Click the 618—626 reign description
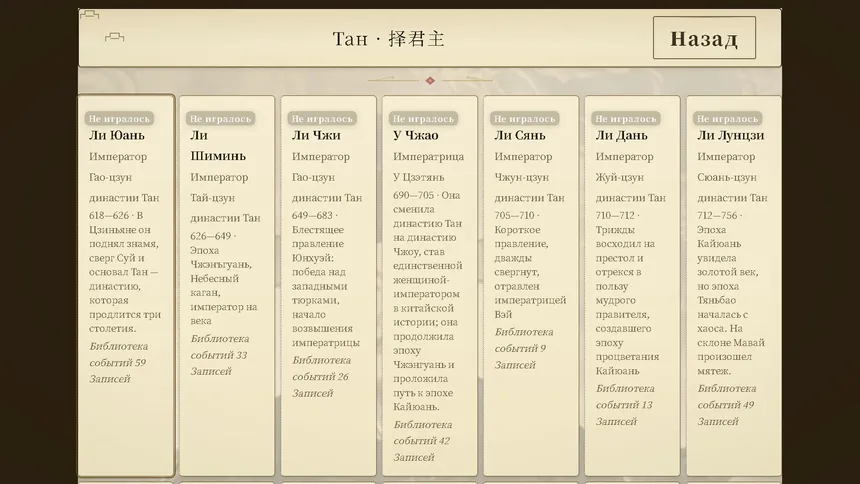 click(125, 272)
